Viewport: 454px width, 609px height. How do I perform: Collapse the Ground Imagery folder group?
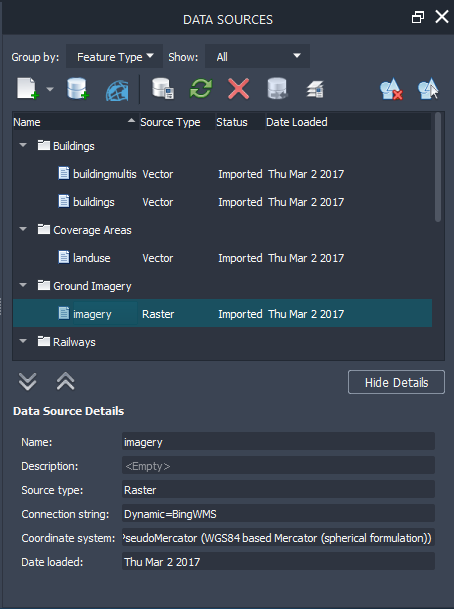[x=23, y=285]
